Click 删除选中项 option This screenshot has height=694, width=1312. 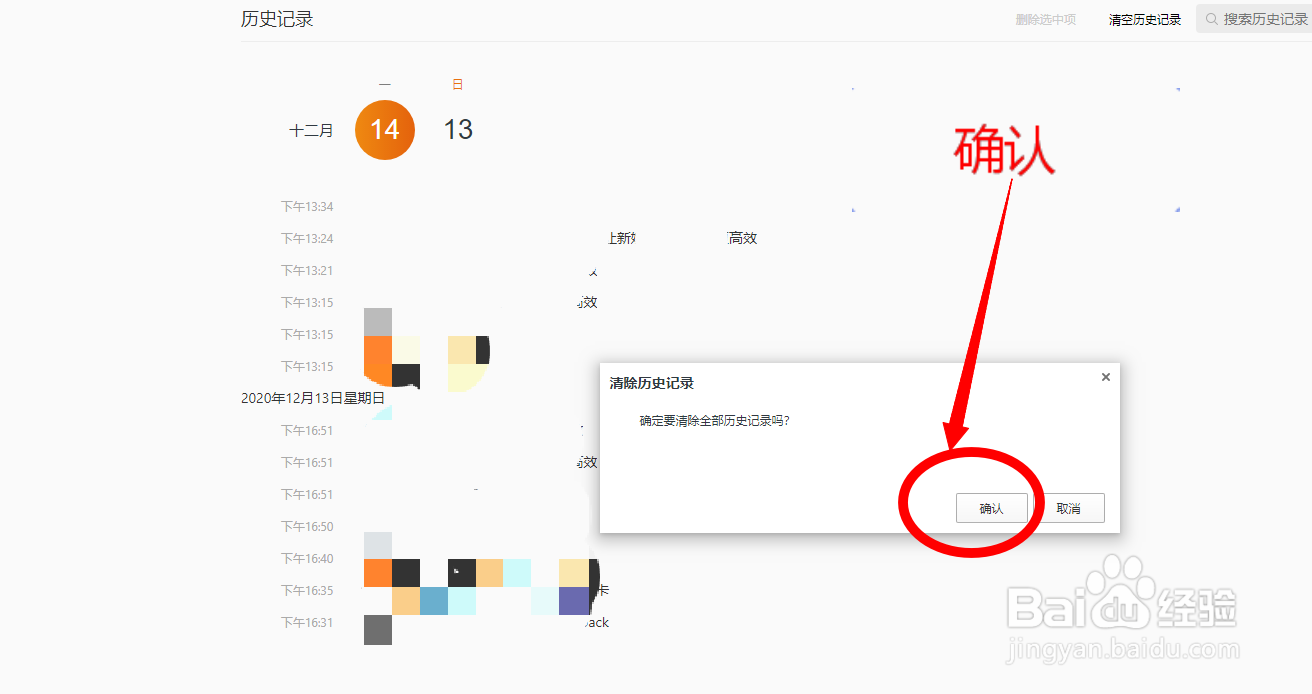pos(1046,19)
